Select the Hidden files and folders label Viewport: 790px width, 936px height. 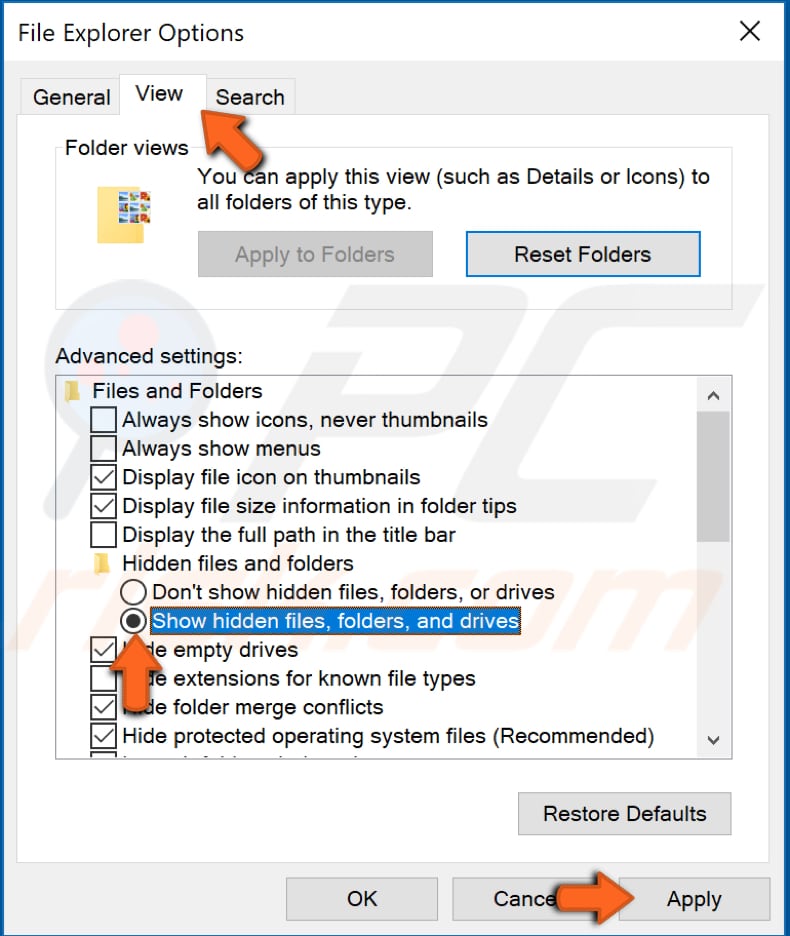[238, 563]
